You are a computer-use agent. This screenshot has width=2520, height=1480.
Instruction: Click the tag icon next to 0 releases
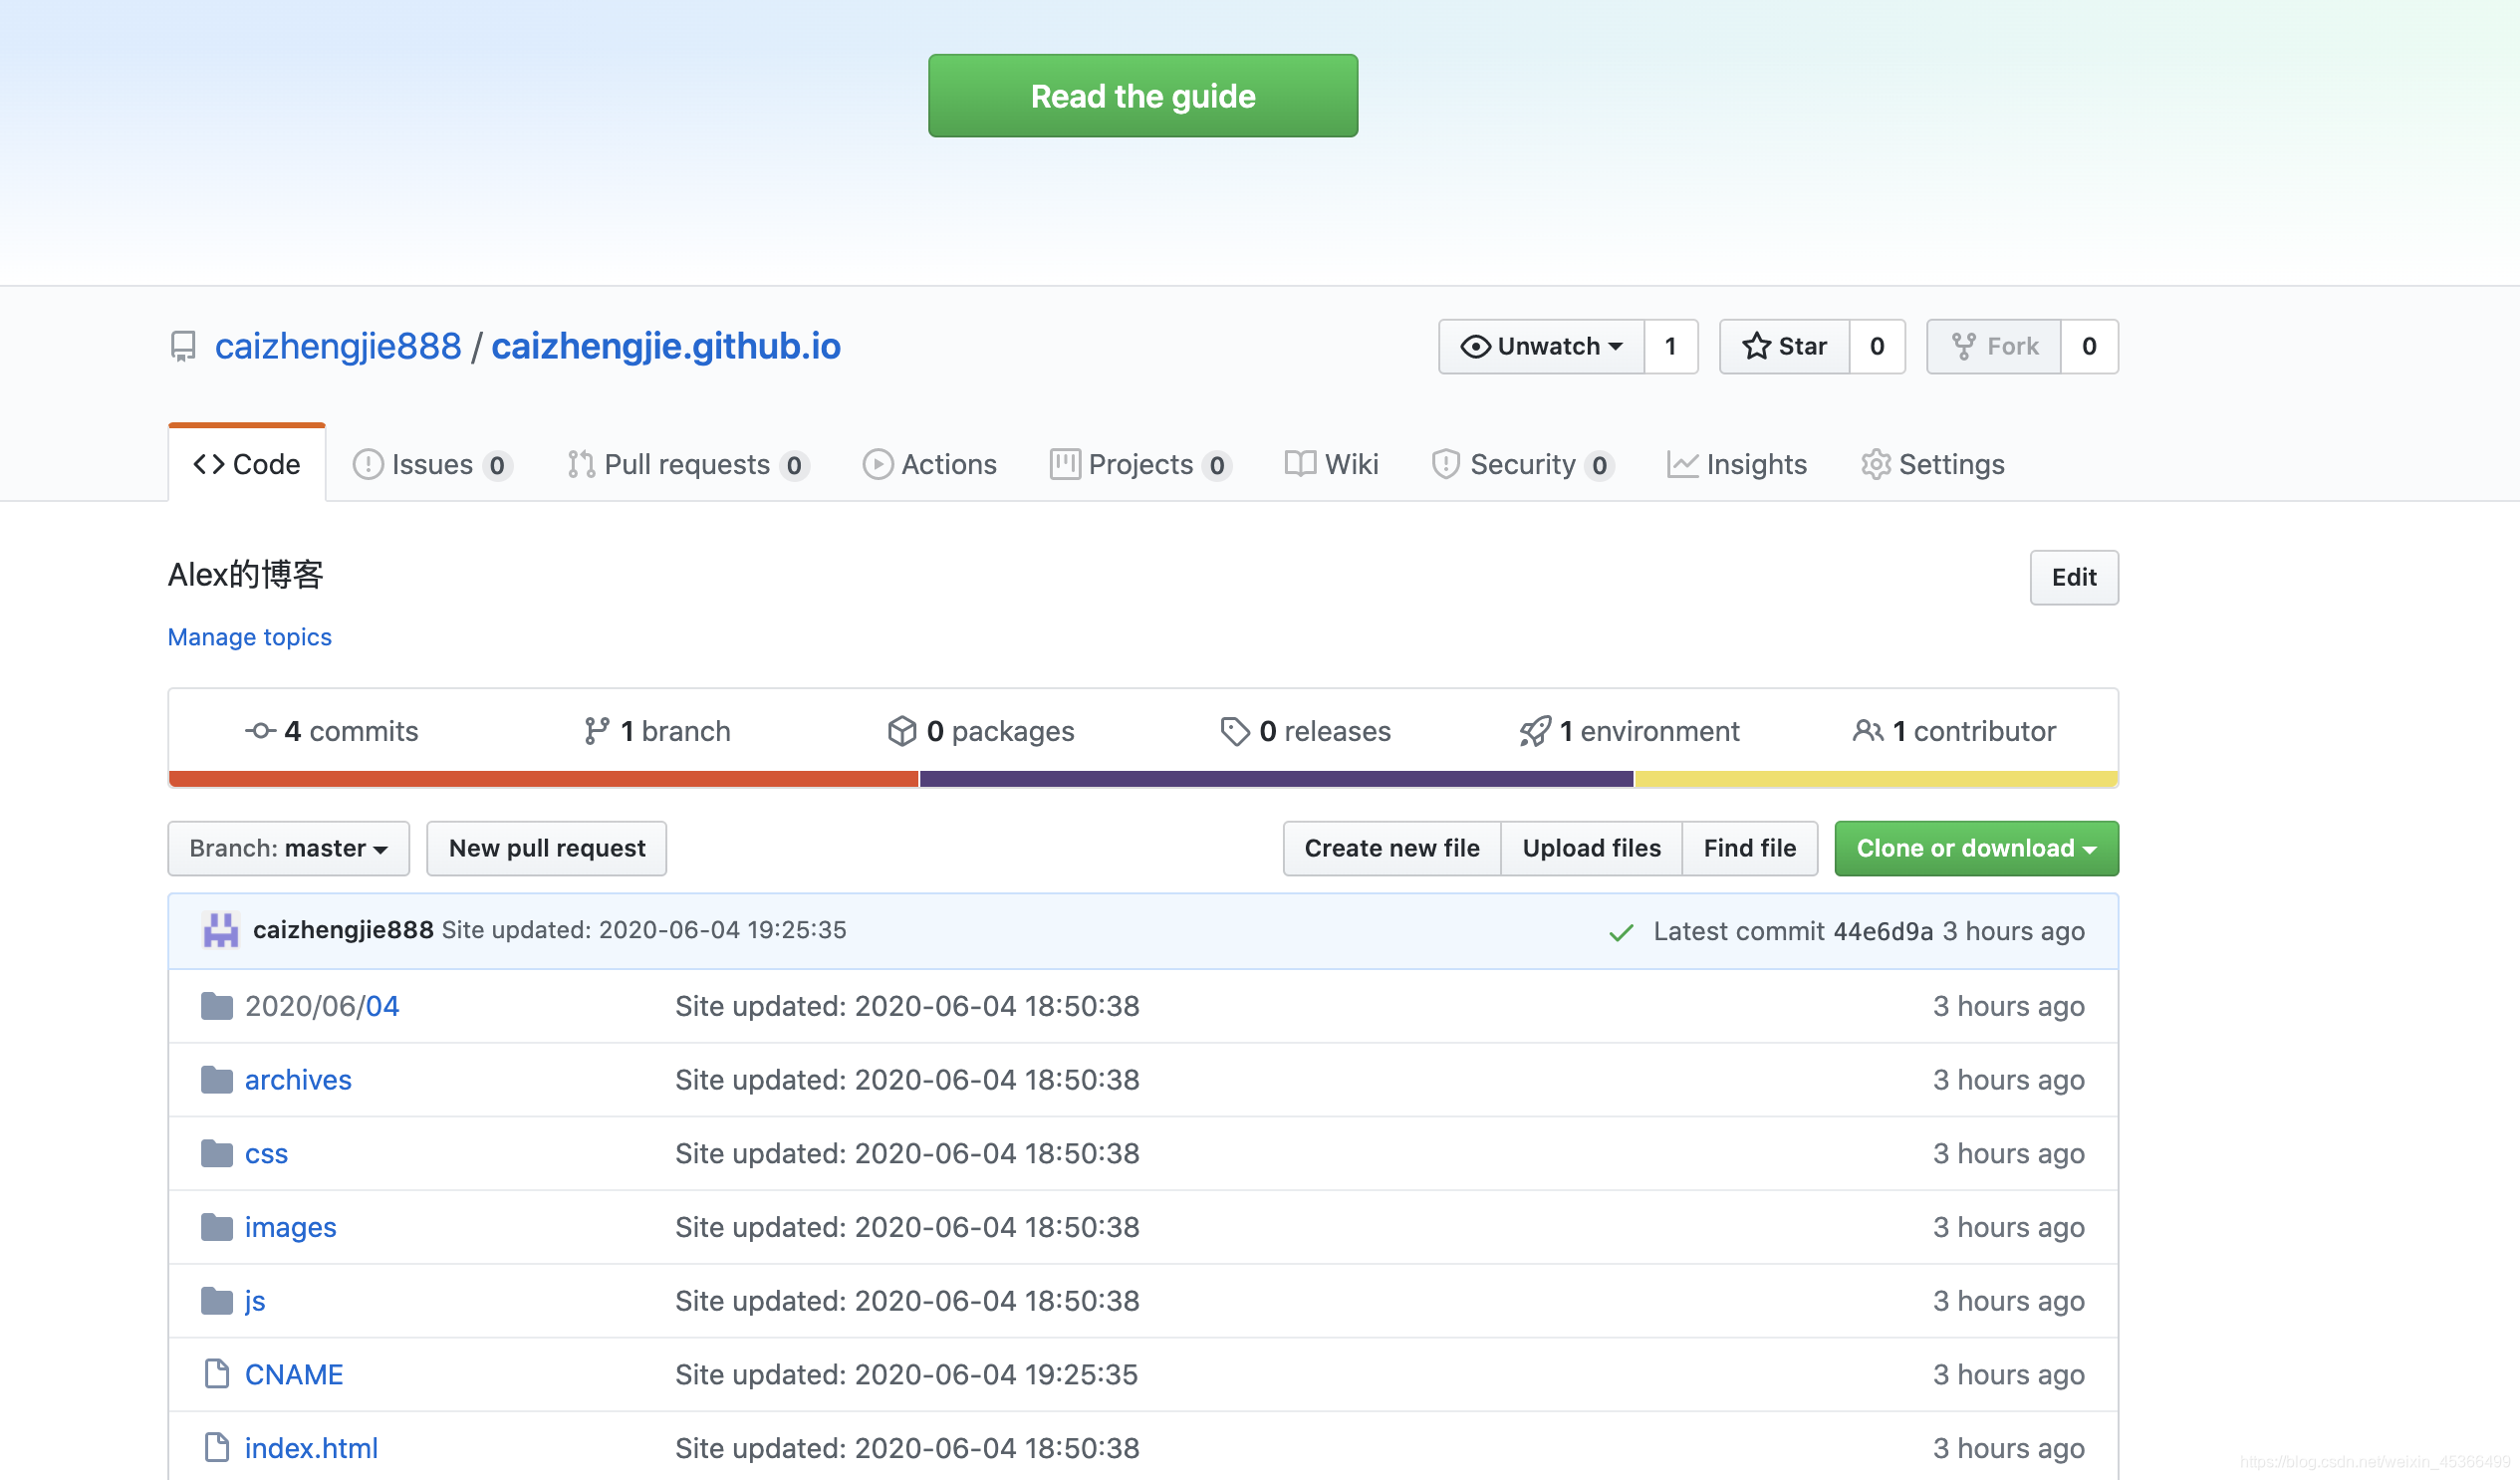click(1235, 731)
